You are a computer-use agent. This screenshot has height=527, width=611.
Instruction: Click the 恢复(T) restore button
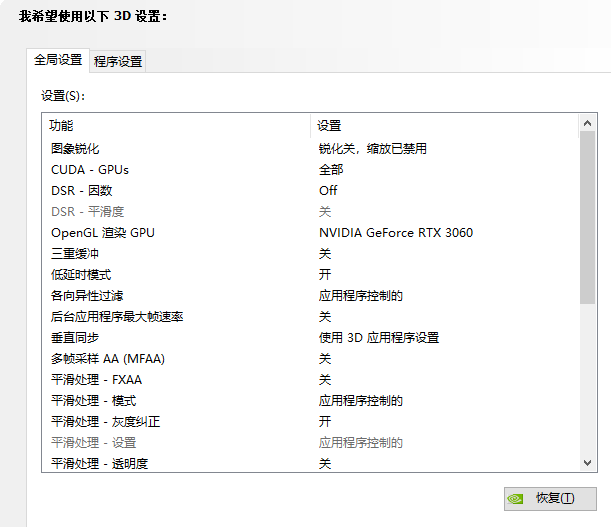(550, 499)
